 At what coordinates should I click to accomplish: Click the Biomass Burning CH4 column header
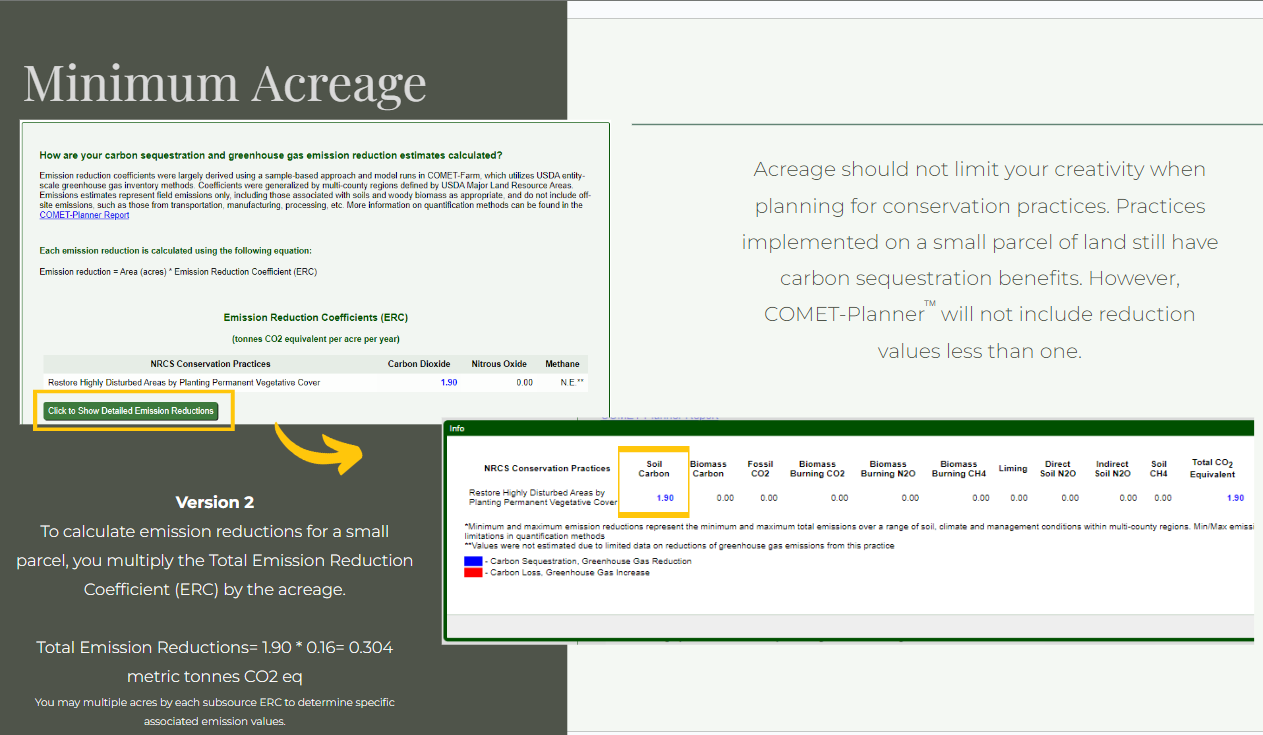coord(959,468)
